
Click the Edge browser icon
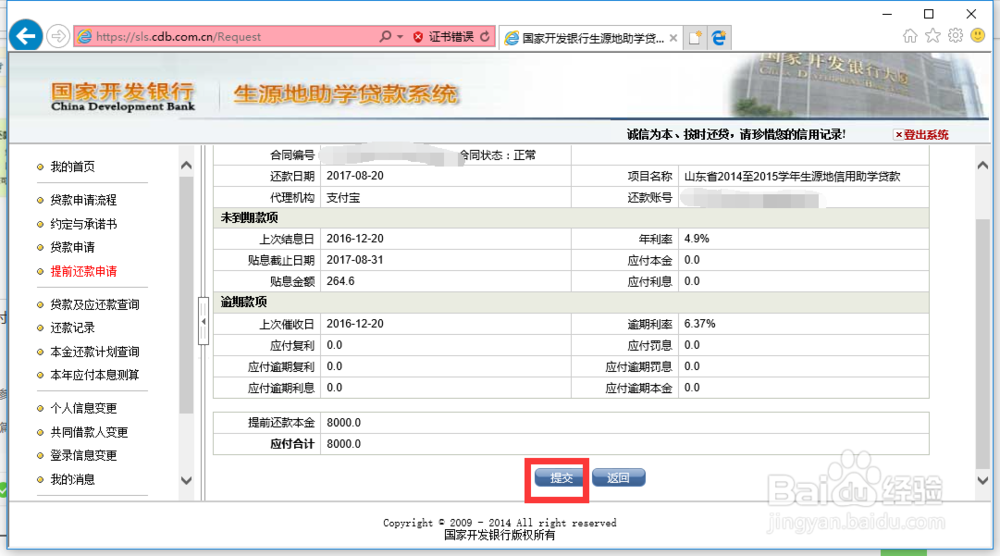coord(719,38)
